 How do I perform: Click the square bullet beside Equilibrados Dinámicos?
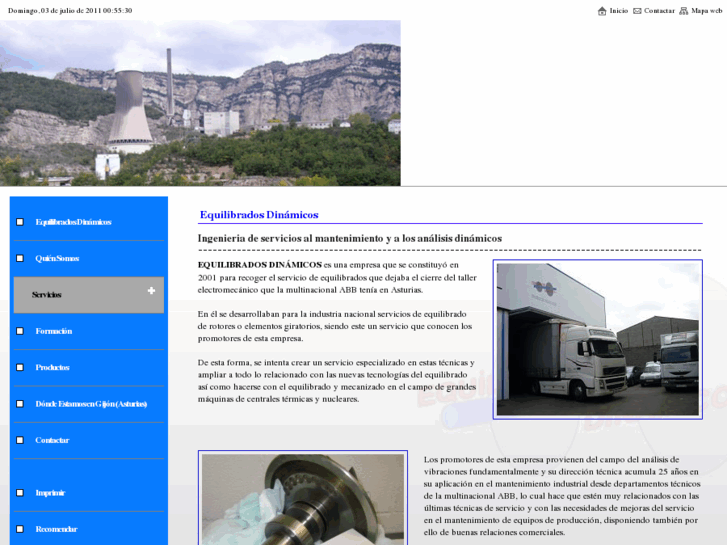pos(20,222)
